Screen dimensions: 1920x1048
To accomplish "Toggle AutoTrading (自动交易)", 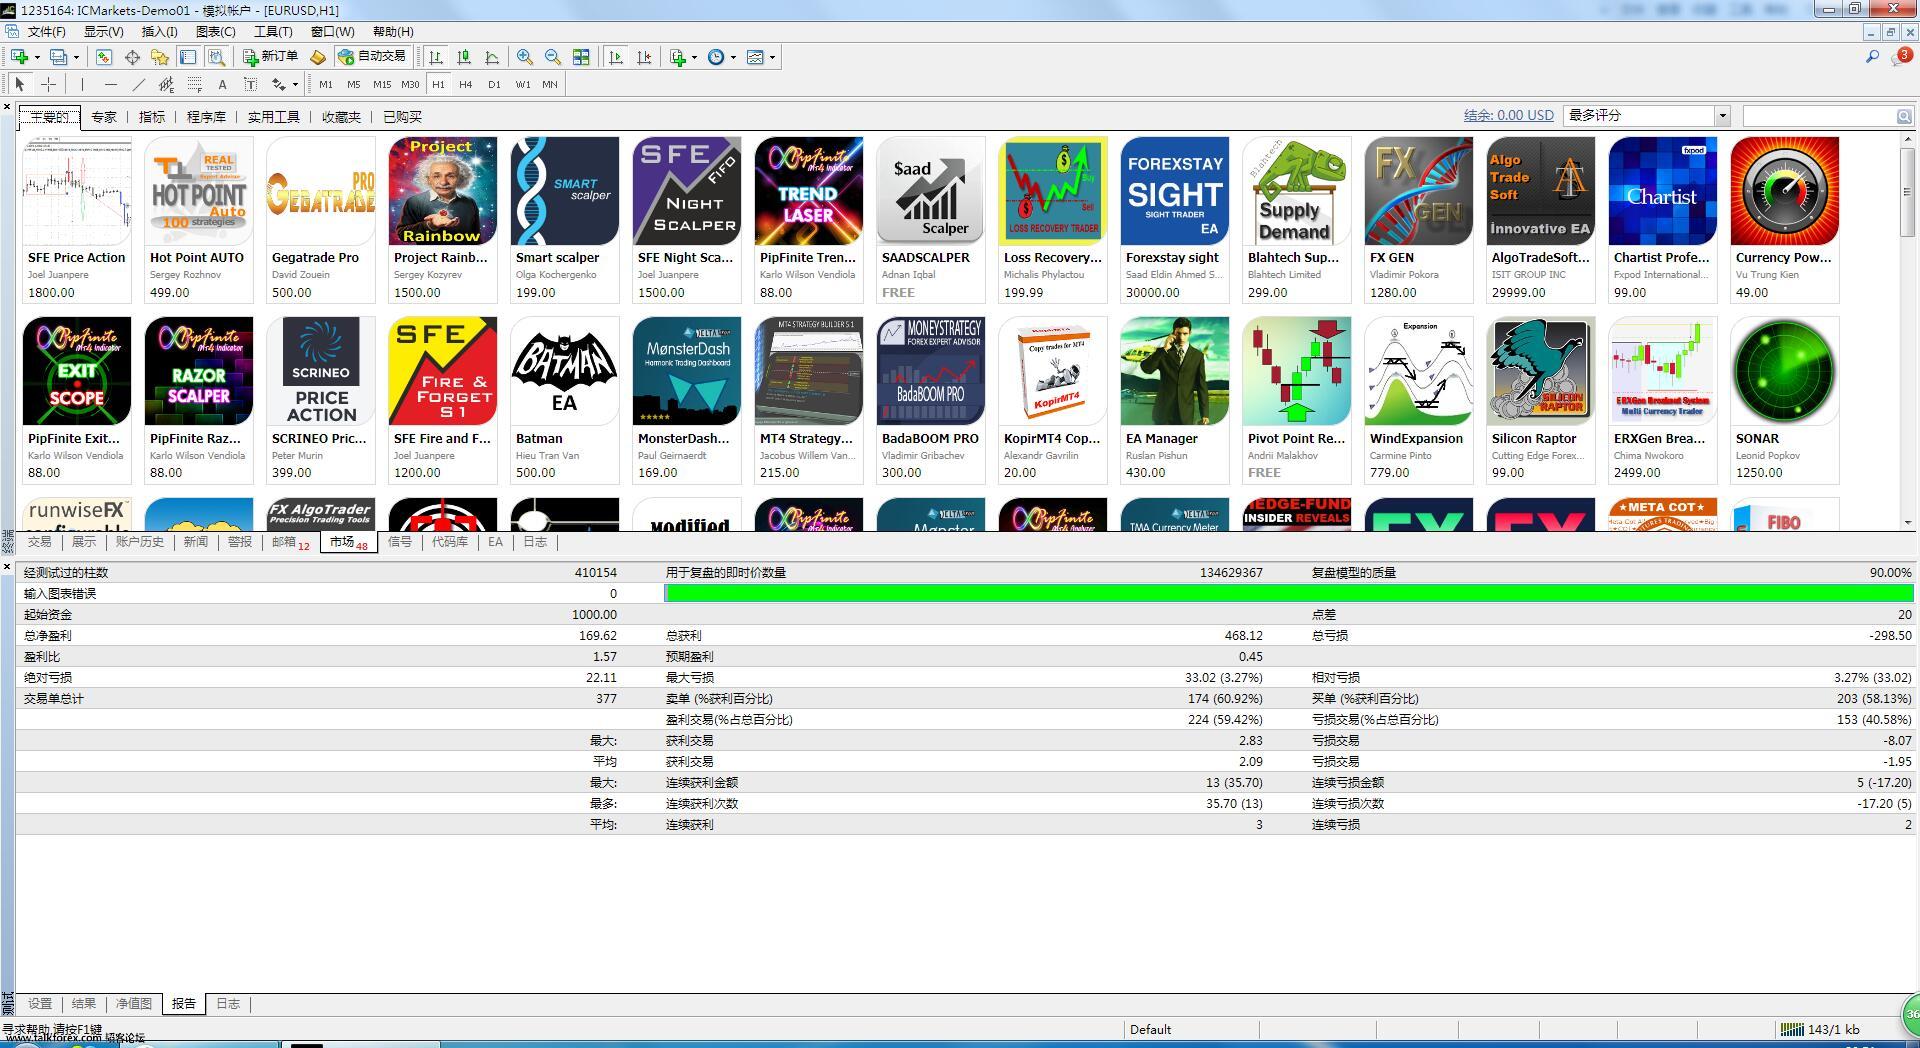I will click(x=372, y=57).
